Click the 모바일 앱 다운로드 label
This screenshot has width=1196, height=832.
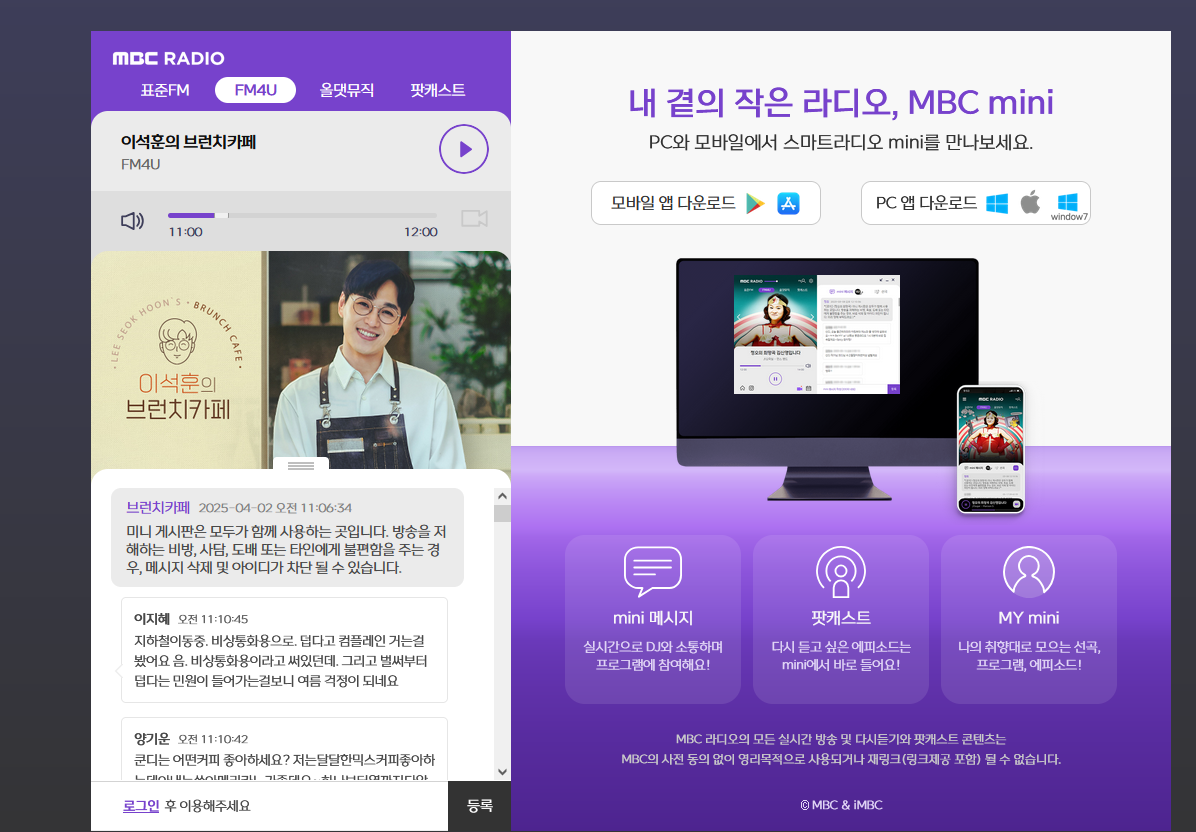click(673, 203)
